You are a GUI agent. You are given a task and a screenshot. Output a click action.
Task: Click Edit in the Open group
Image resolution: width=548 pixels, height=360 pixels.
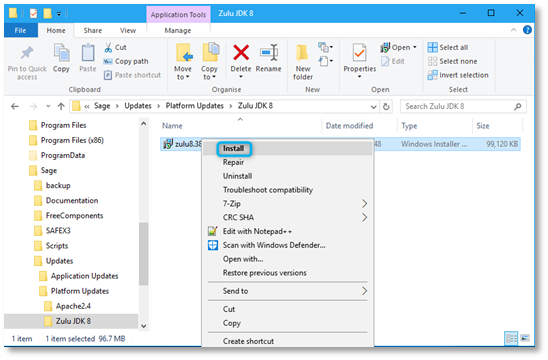pyautogui.click(x=392, y=62)
